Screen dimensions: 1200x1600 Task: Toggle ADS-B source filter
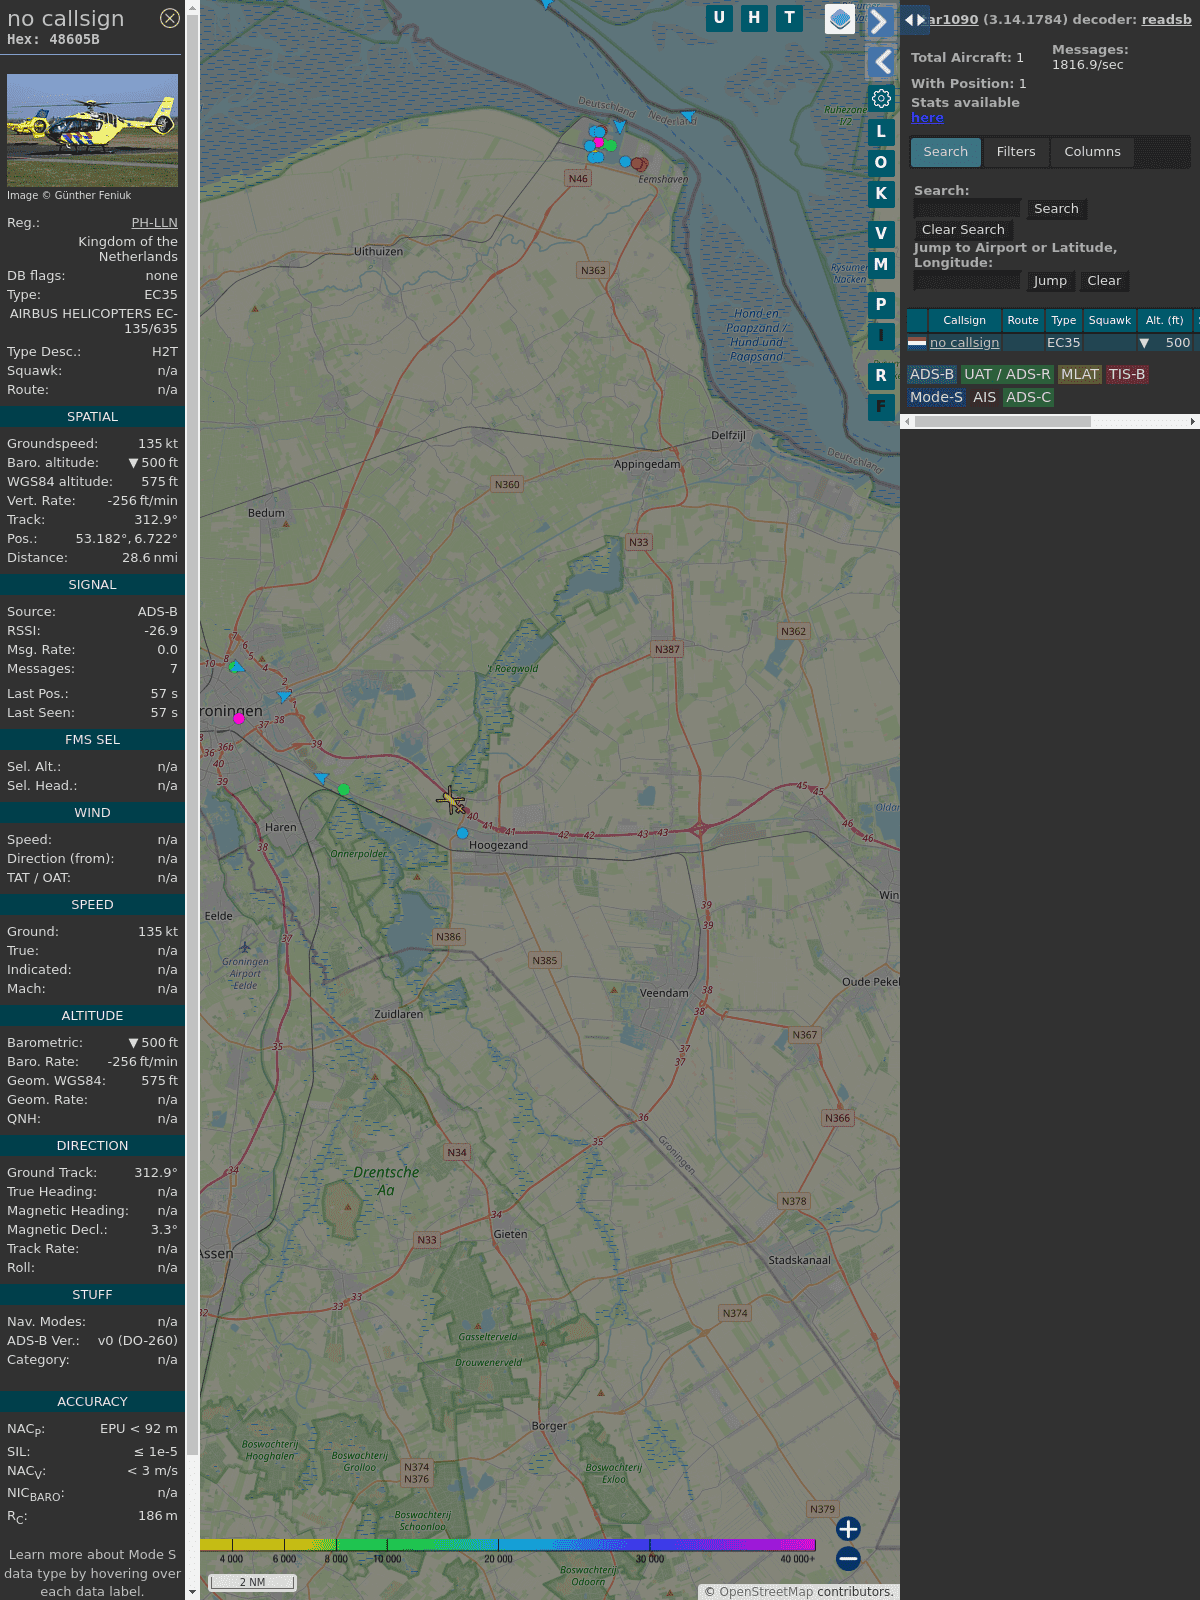[x=931, y=374]
